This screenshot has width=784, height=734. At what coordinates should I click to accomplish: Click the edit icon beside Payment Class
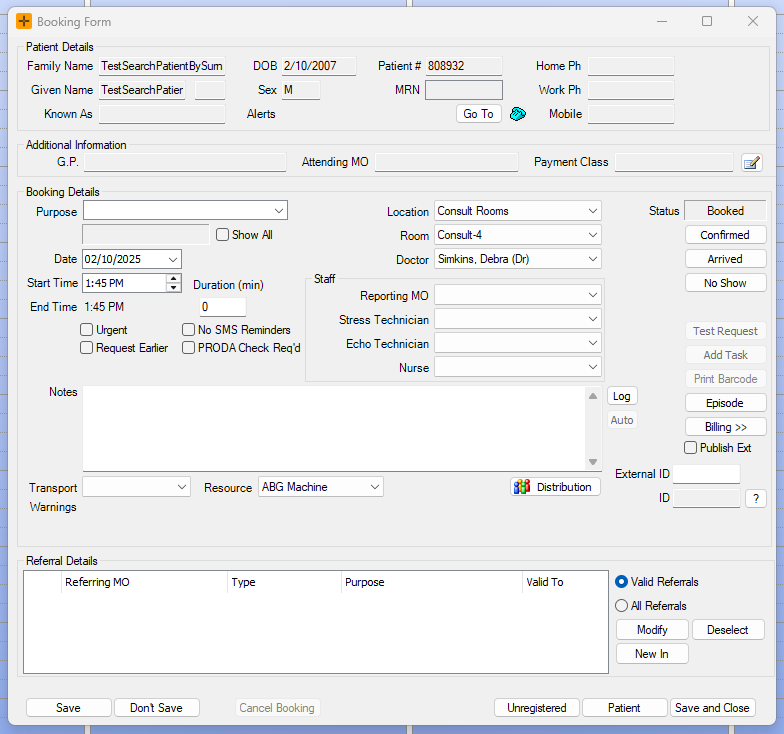[751, 162]
